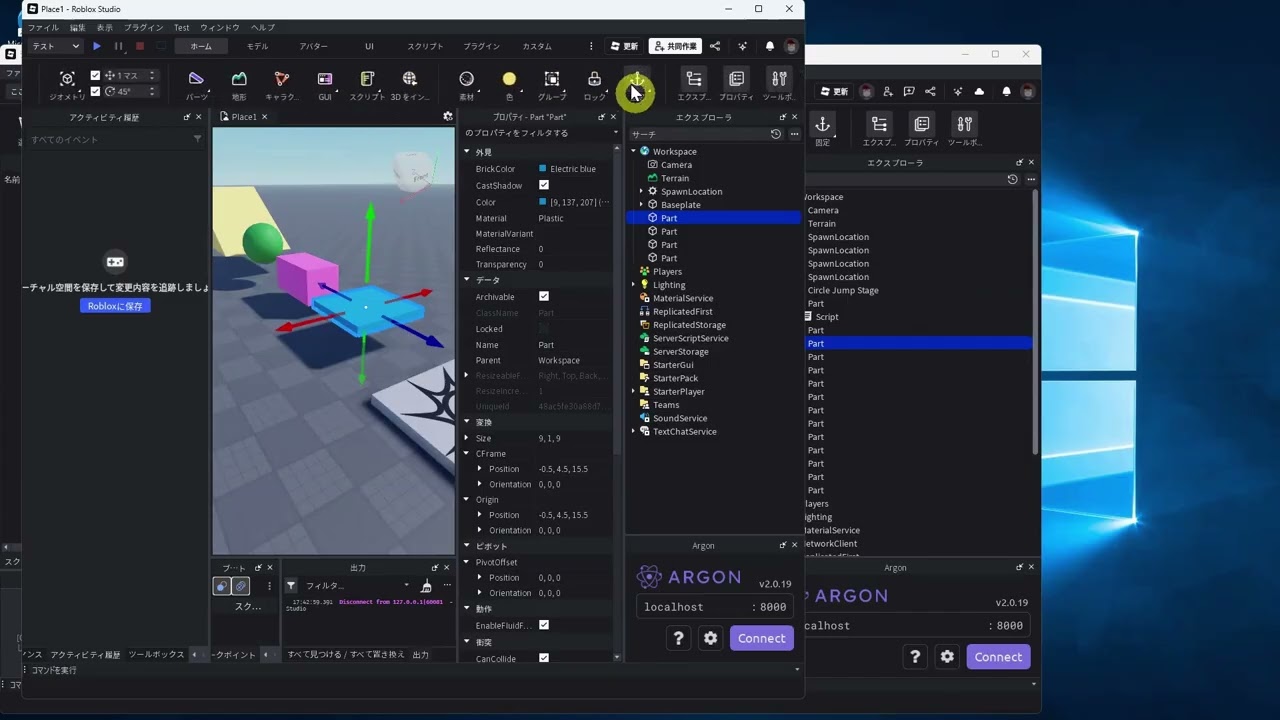Open Argon plugin settings gear
The width and height of the screenshot is (1280, 720).
710,638
